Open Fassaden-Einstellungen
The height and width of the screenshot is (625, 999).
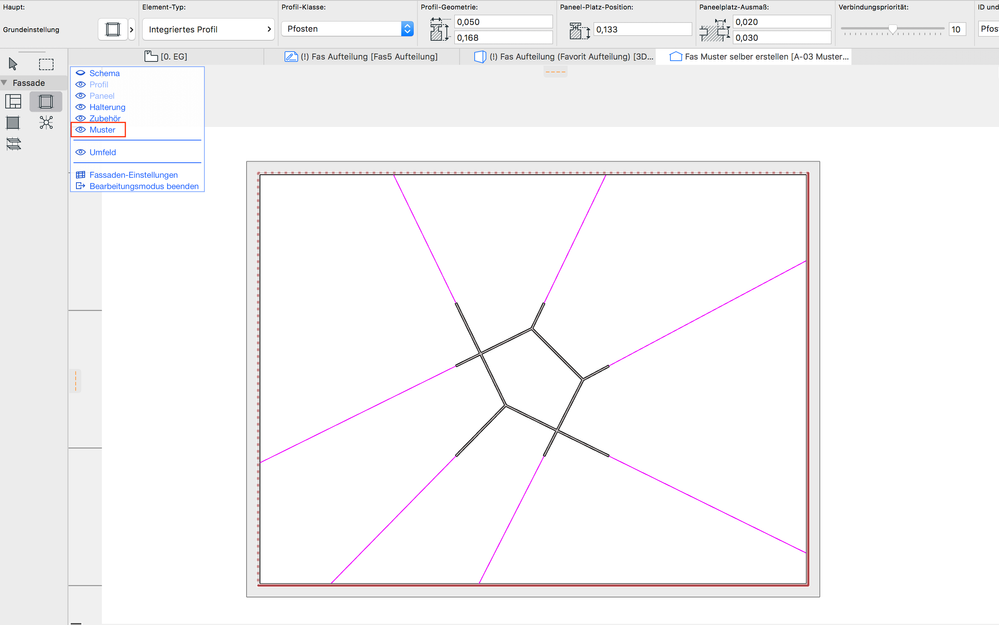133,175
